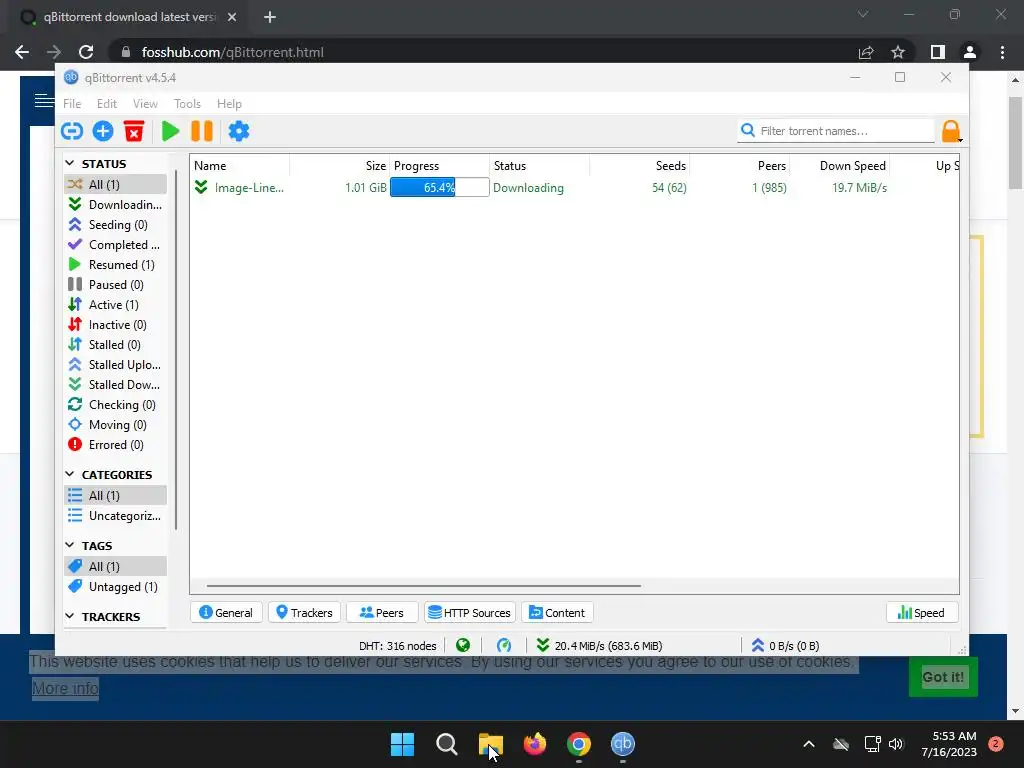Click the orange lock UI icon
Viewport: 1024px width, 768px height.
951,131
